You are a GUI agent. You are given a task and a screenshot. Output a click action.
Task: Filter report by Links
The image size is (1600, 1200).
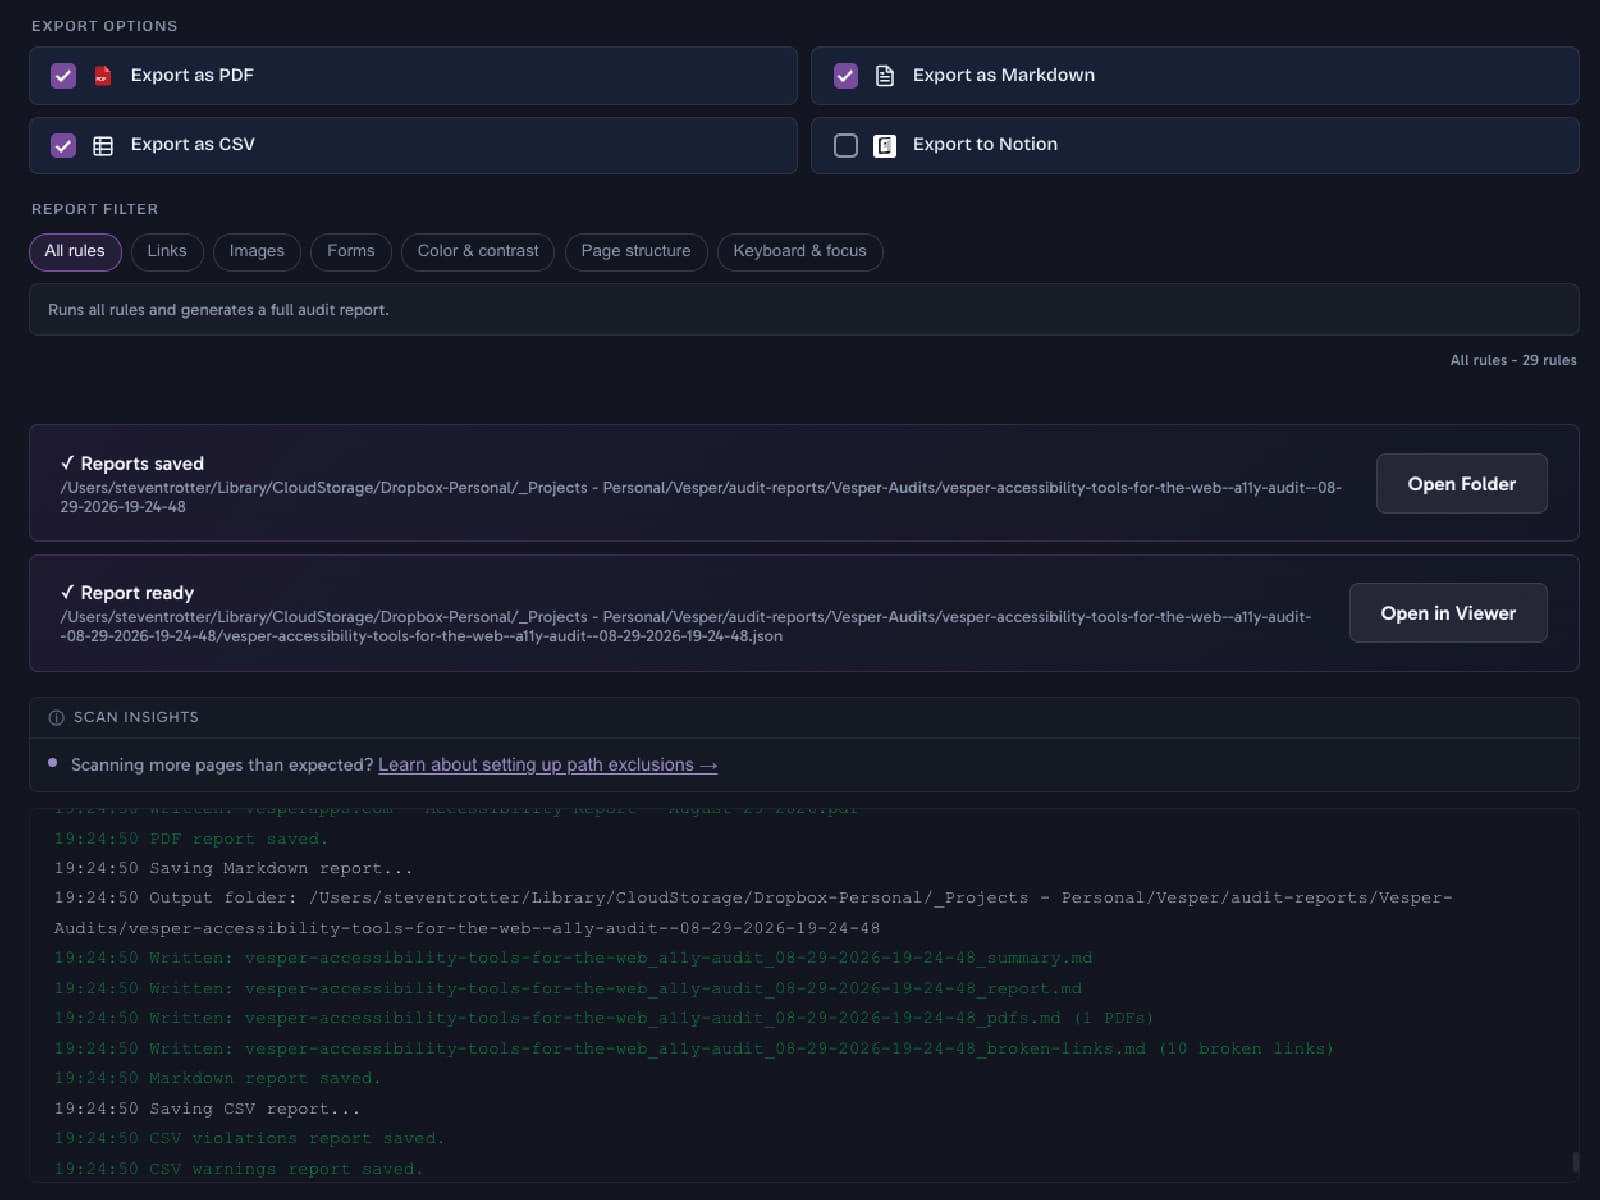click(167, 252)
